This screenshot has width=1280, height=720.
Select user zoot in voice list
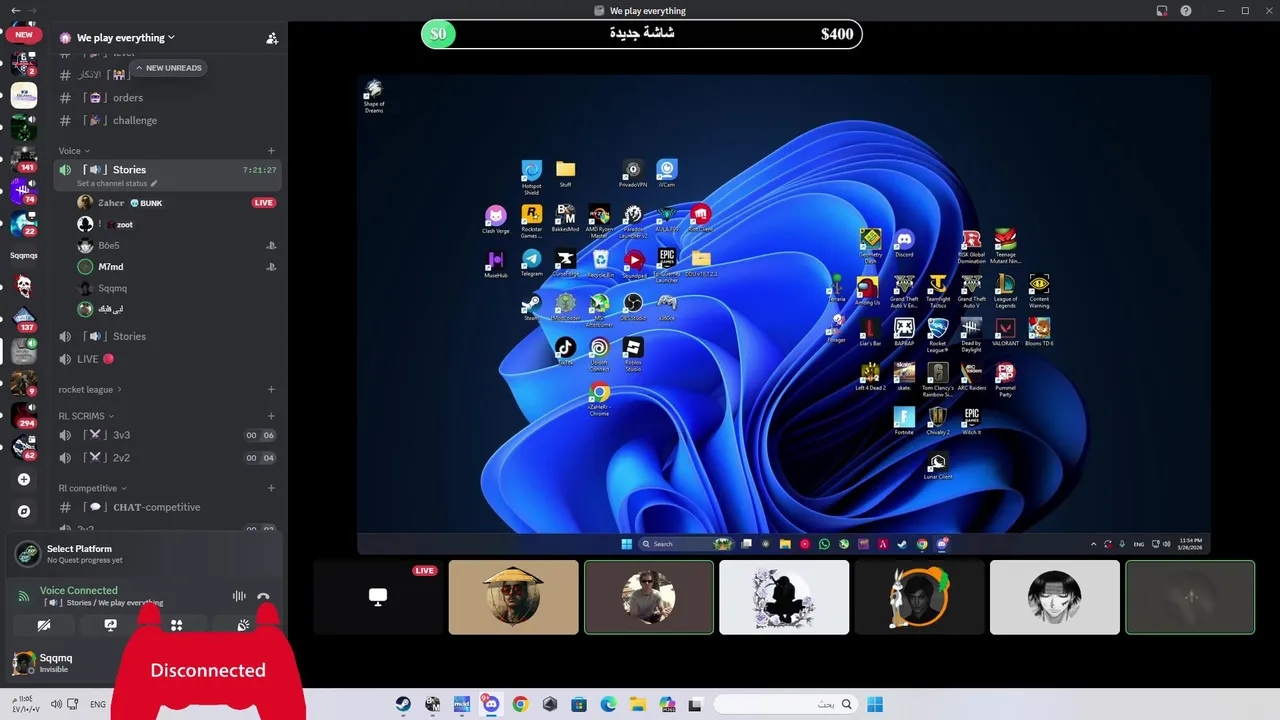[124, 224]
